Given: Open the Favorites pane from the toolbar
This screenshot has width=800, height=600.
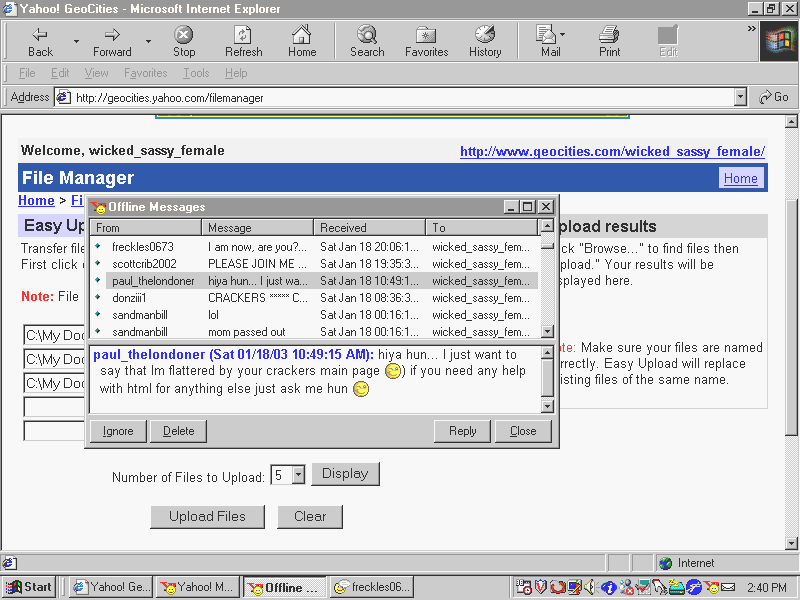Looking at the screenshot, I should click(x=427, y=42).
